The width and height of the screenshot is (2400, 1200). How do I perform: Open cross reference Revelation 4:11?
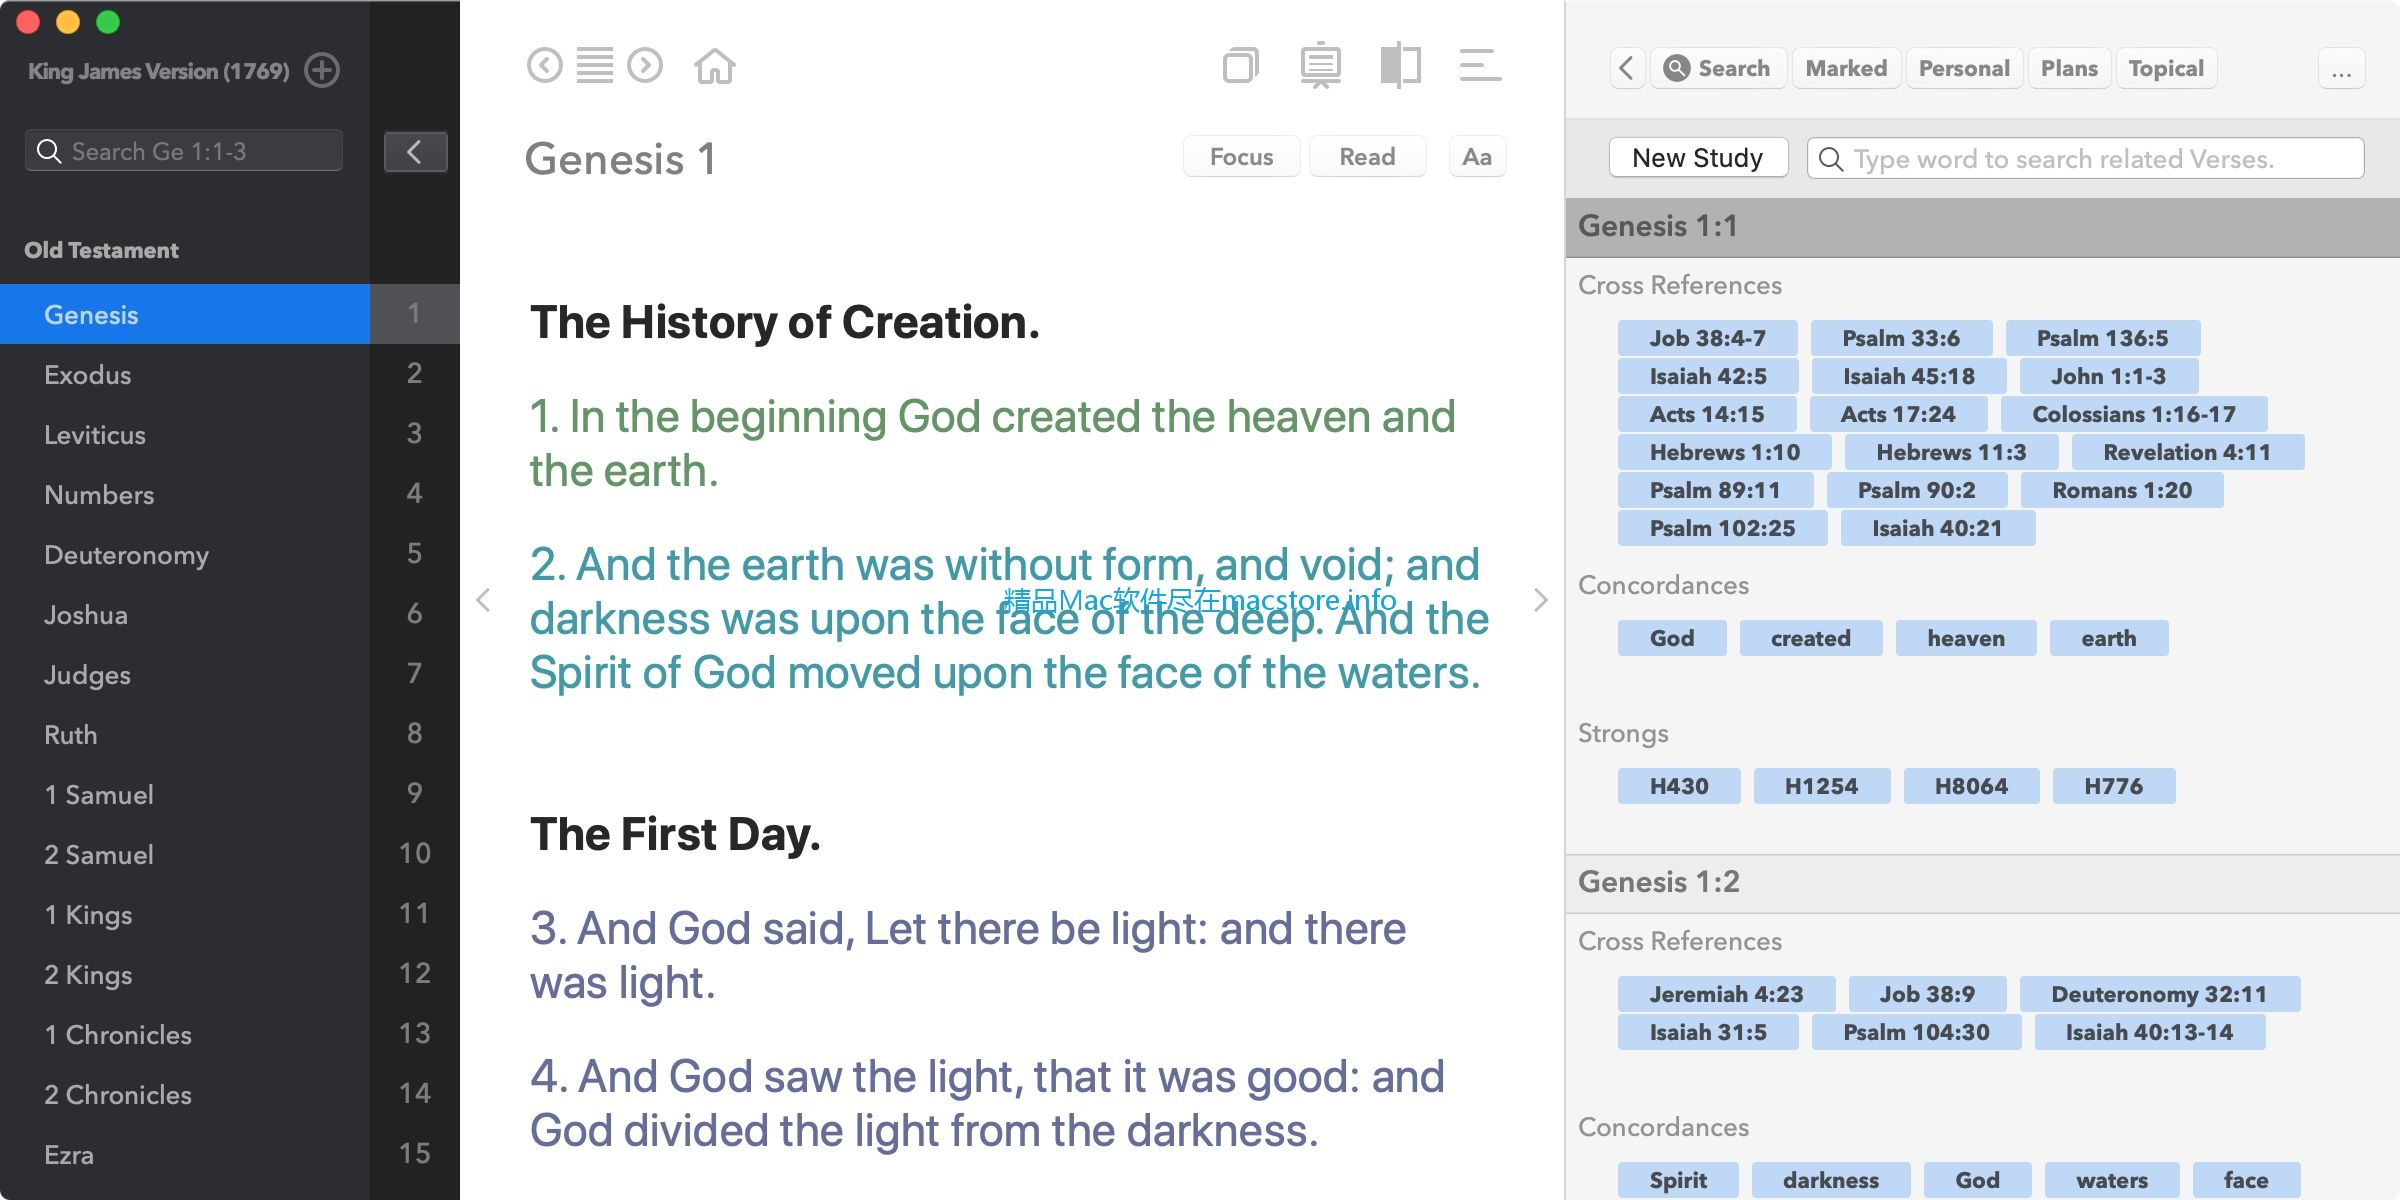click(x=2187, y=452)
